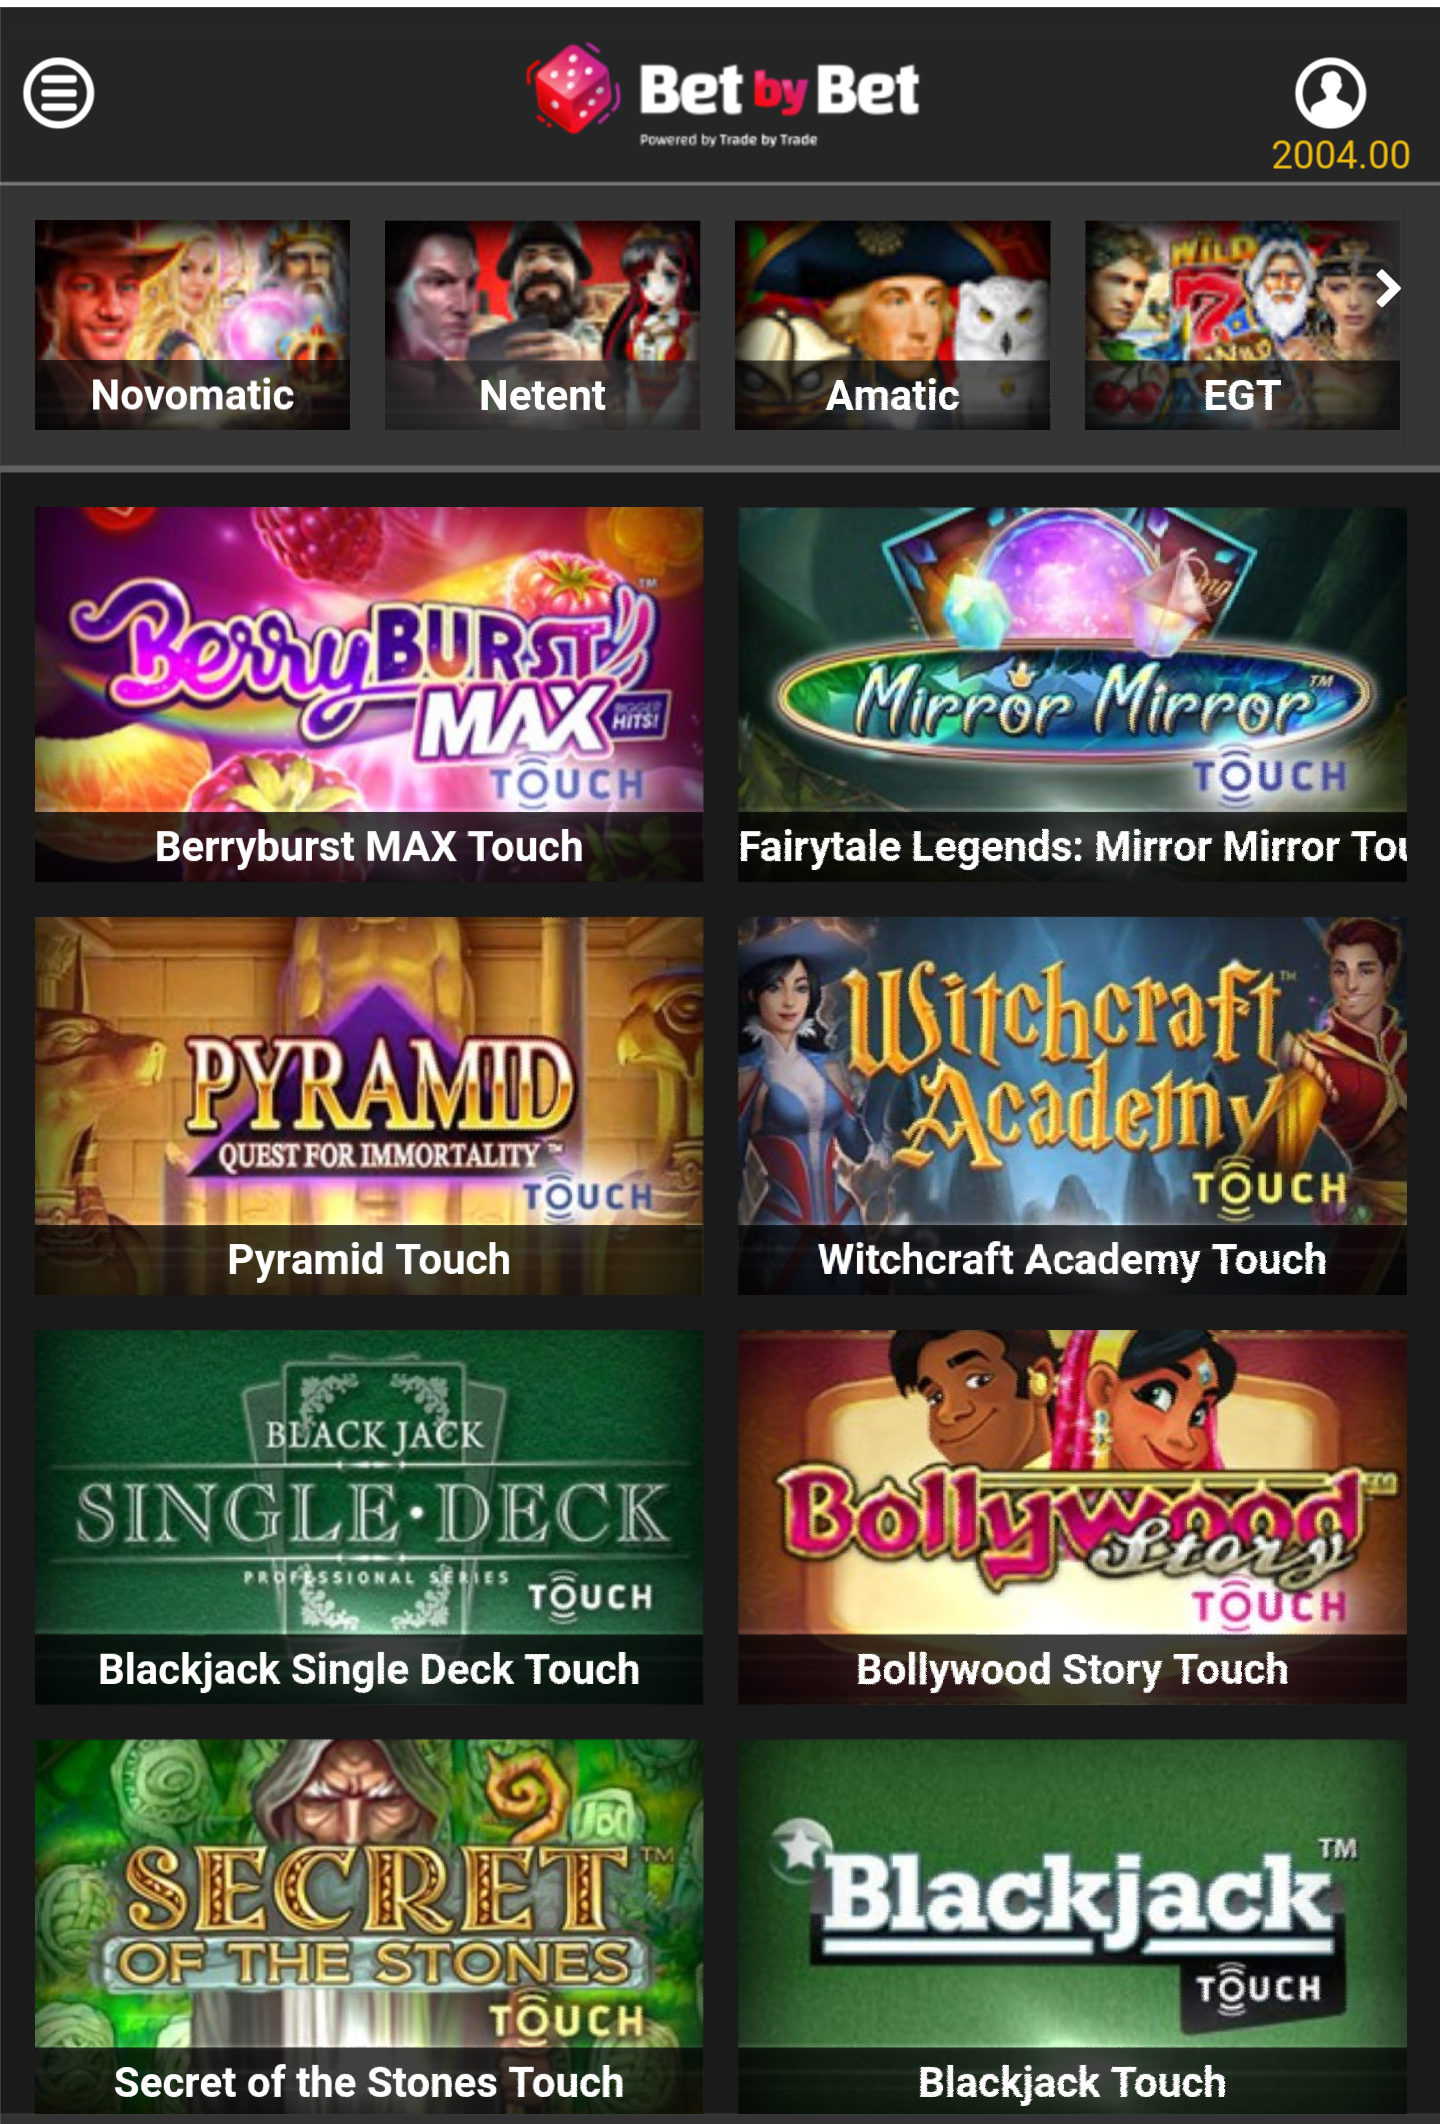Play Blackjack Single Deck Touch
This screenshot has width=1440, height=2124.
[369, 1517]
